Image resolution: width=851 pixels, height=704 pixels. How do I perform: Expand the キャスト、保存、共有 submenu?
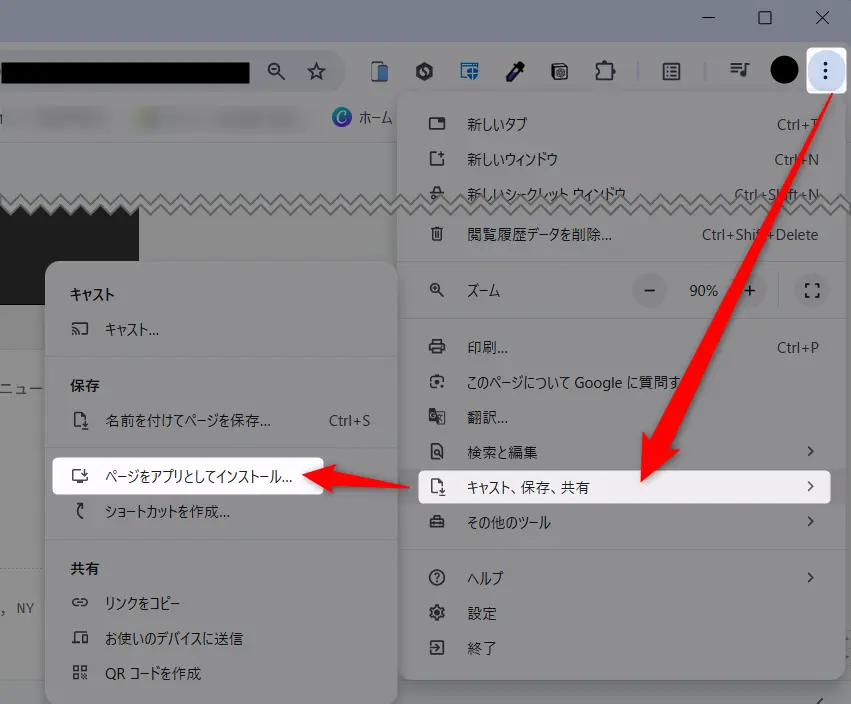(x=623, y=488)
